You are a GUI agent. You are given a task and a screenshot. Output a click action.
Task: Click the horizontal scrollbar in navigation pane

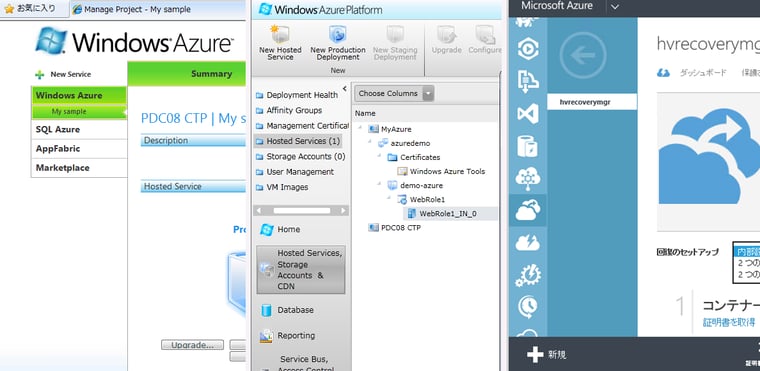pyautogui.click(x=301, y=210)
